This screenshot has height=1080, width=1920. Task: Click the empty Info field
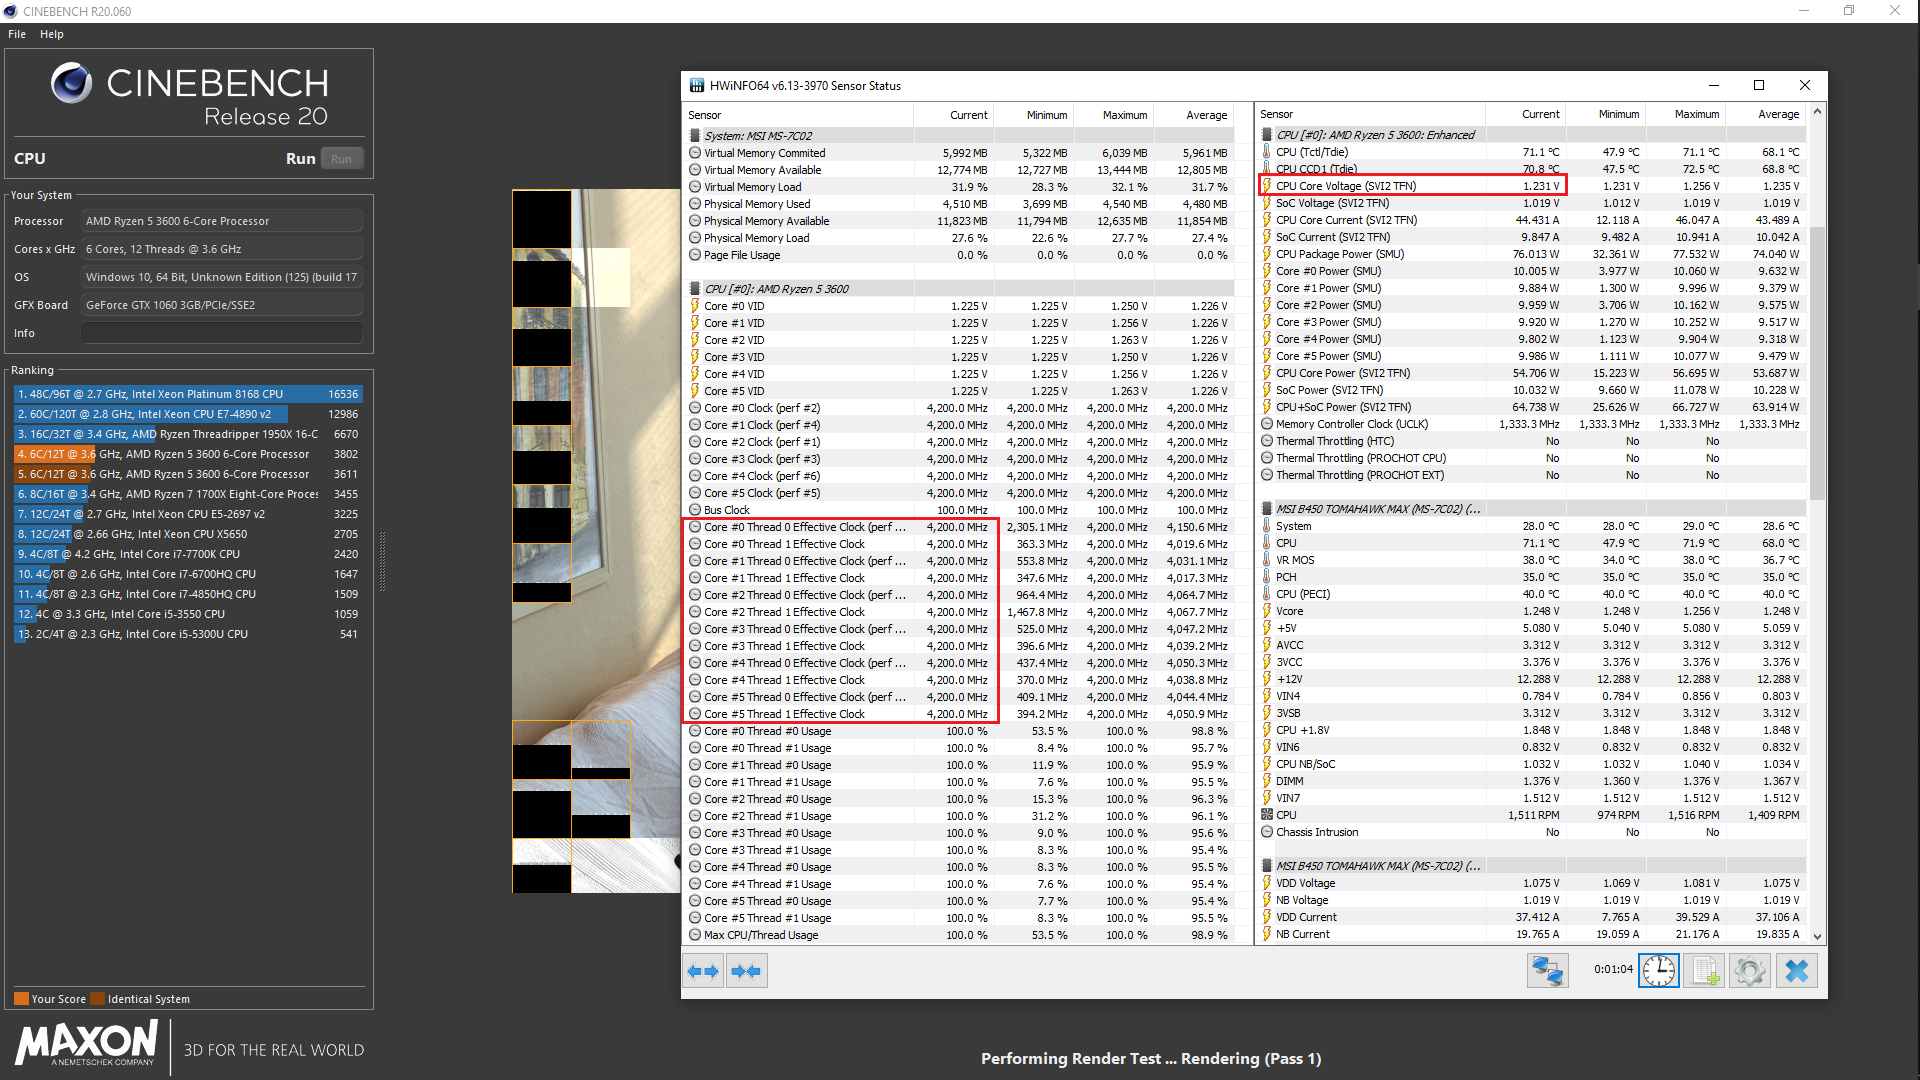point(222,333)
